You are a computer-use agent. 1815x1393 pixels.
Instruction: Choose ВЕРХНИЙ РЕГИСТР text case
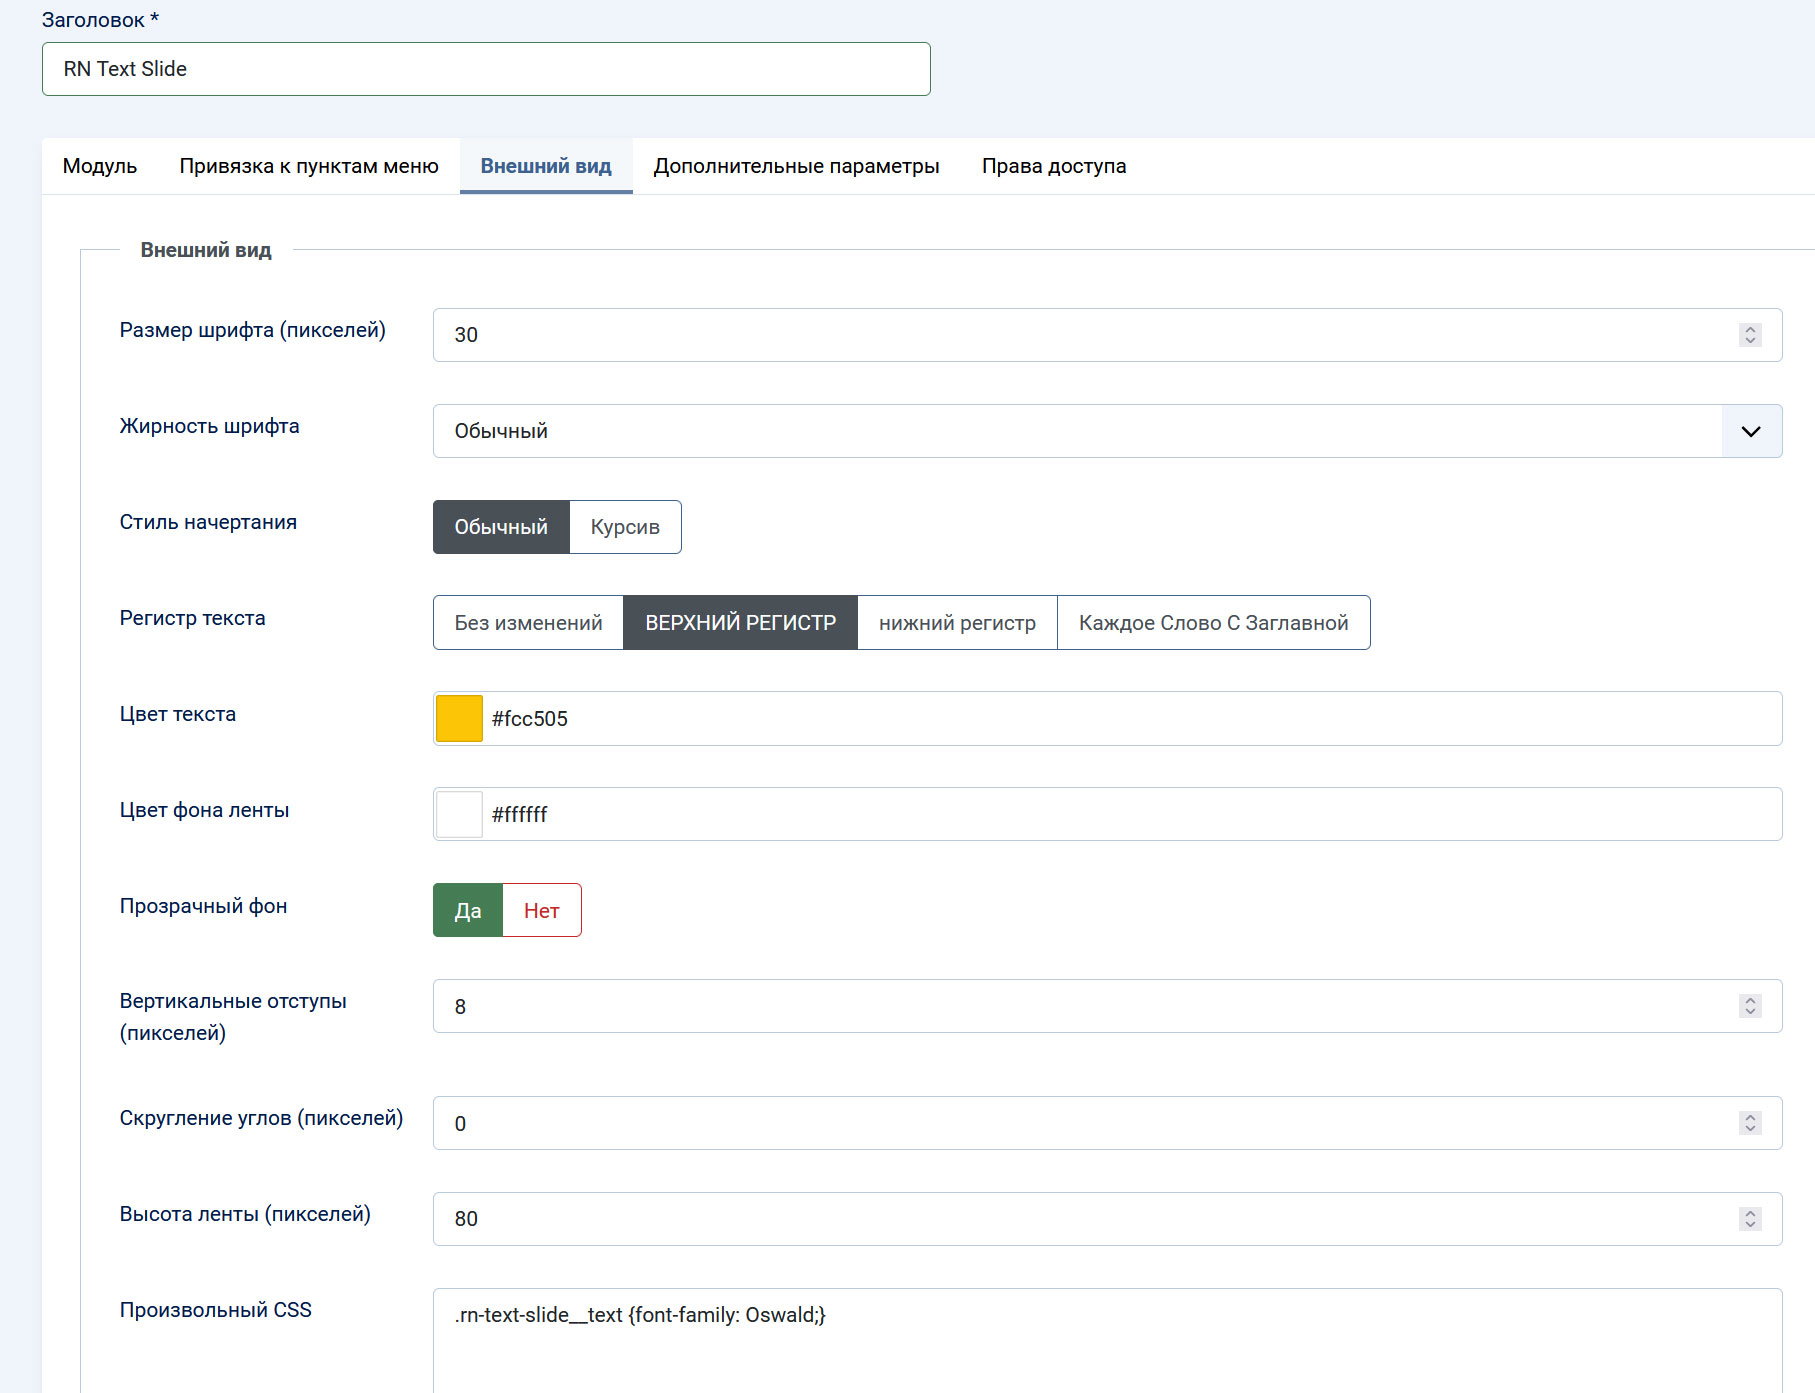coord(740,623)
